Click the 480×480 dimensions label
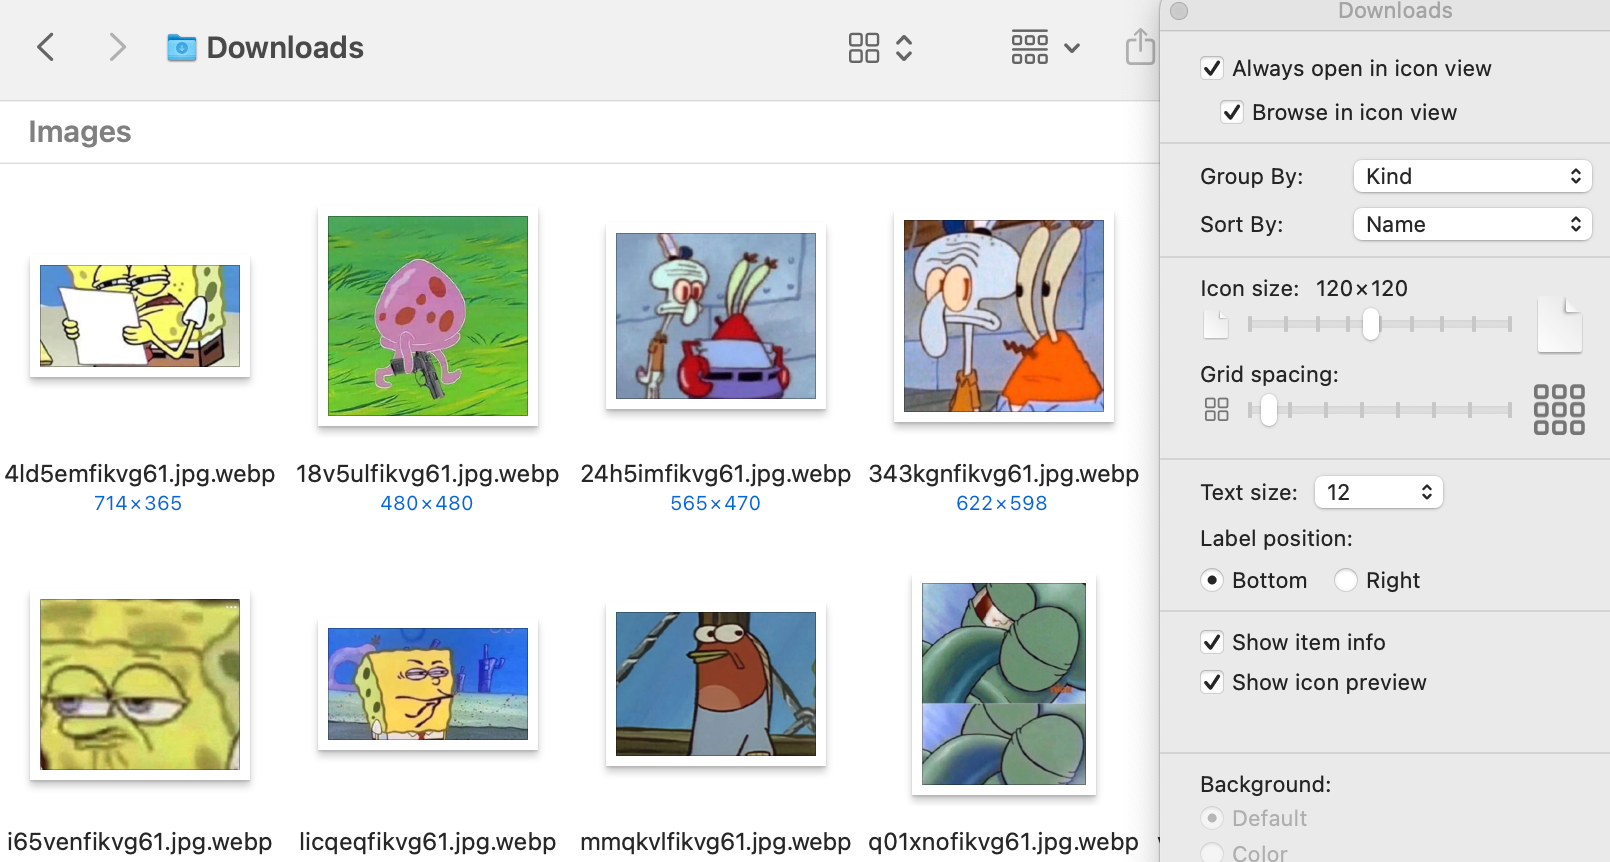Screen dimensions: 1610x862 click(x=427, y=504)
